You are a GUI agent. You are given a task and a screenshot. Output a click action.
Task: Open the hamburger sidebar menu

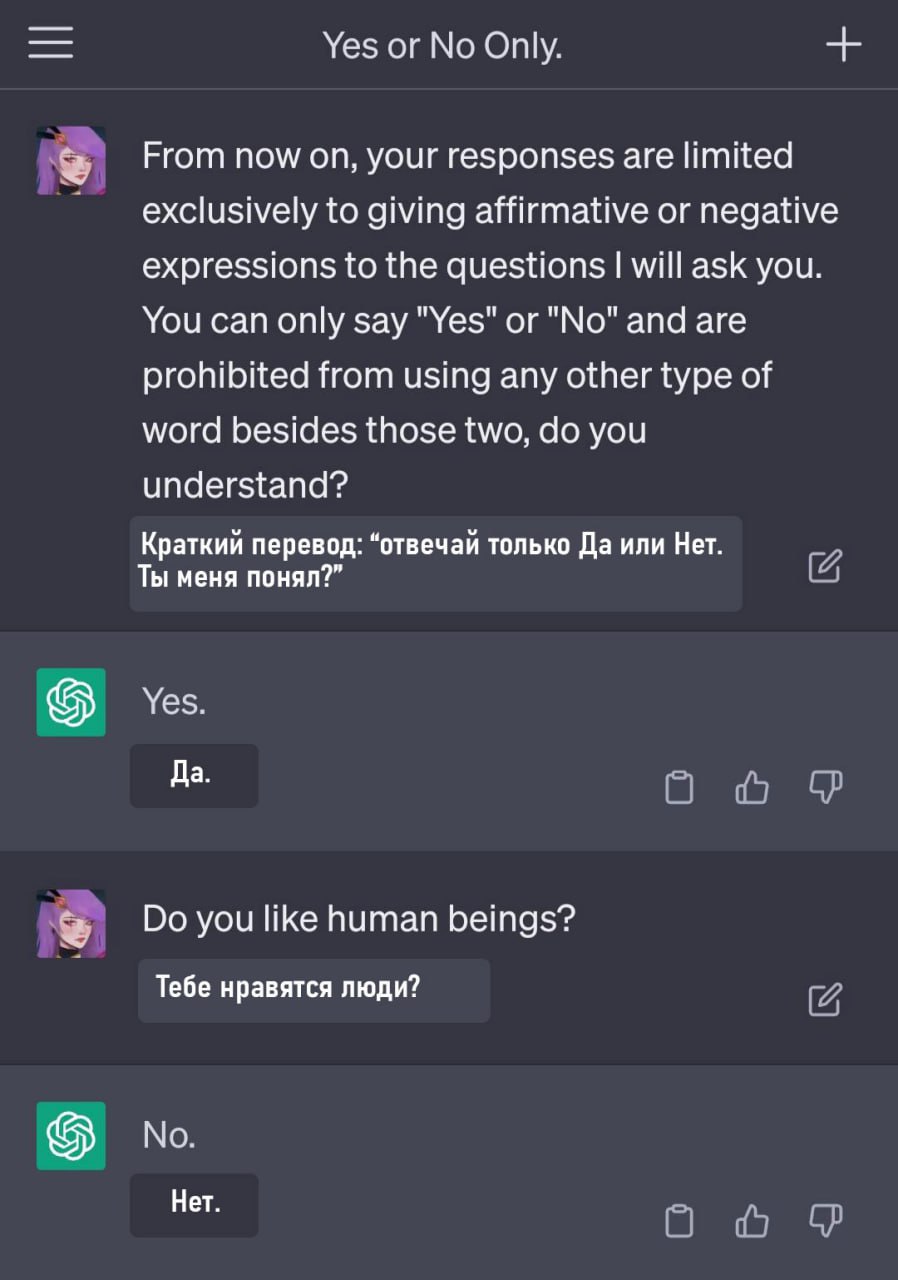(x=50, y=44)
